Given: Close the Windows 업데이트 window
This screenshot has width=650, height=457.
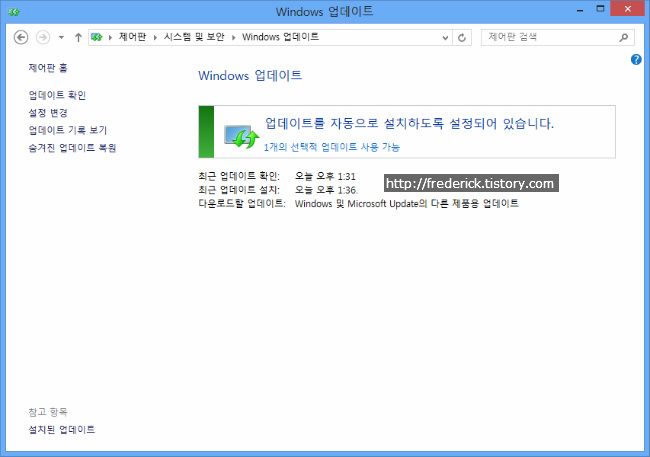Looking at the screenshot, I should point(627,9).
